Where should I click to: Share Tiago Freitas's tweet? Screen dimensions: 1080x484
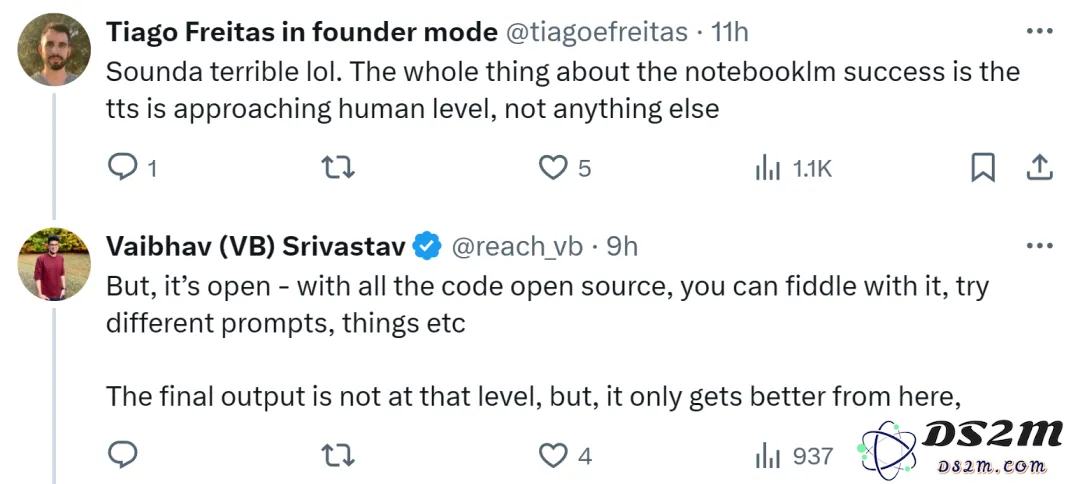[1039, 167]
